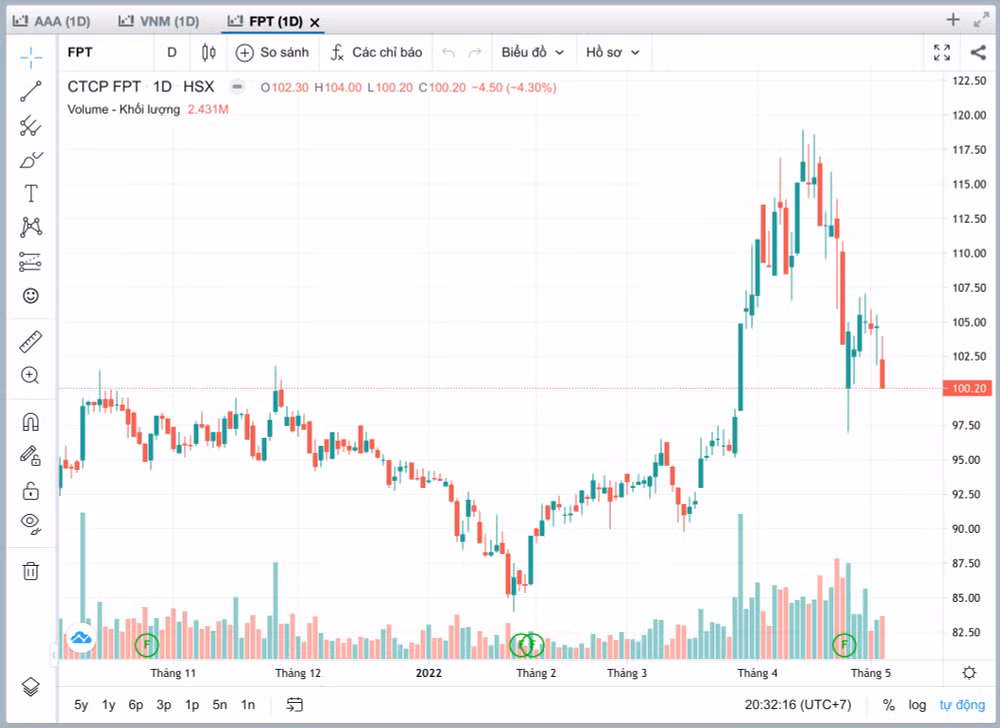
Task: Click the undo arrow
Action: click(448, 52)
